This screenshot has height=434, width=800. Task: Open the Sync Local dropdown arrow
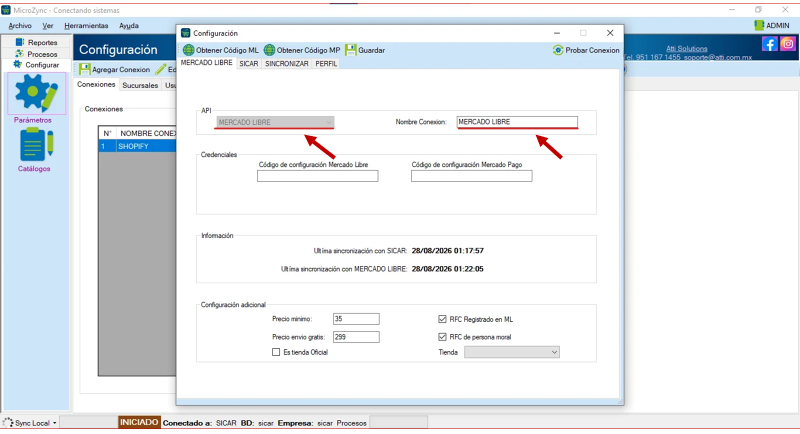55,423
